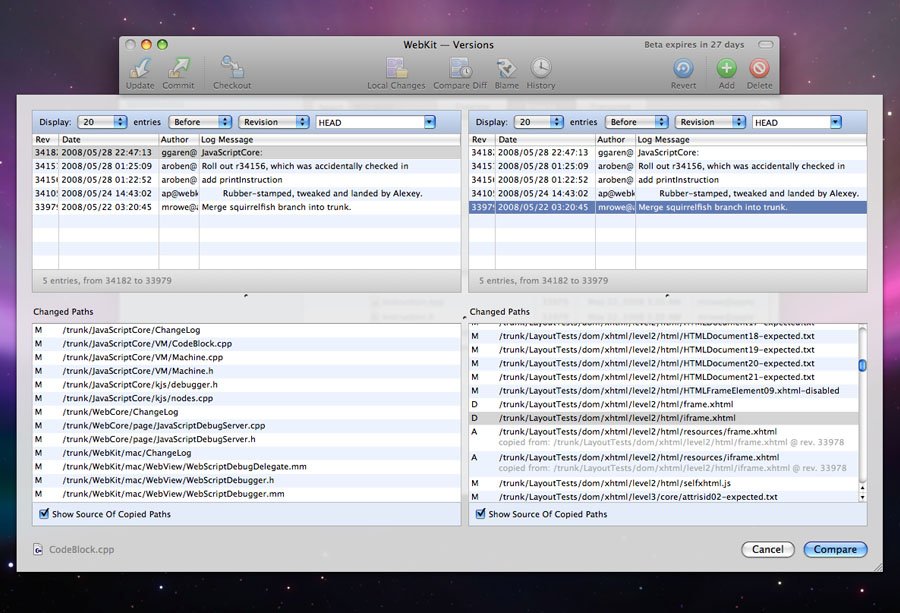900x613 pixels.
Task: Select path /trunk/WebCore/page/JavaScriptDebugServer.cpp
Action: tap(246, 426)
